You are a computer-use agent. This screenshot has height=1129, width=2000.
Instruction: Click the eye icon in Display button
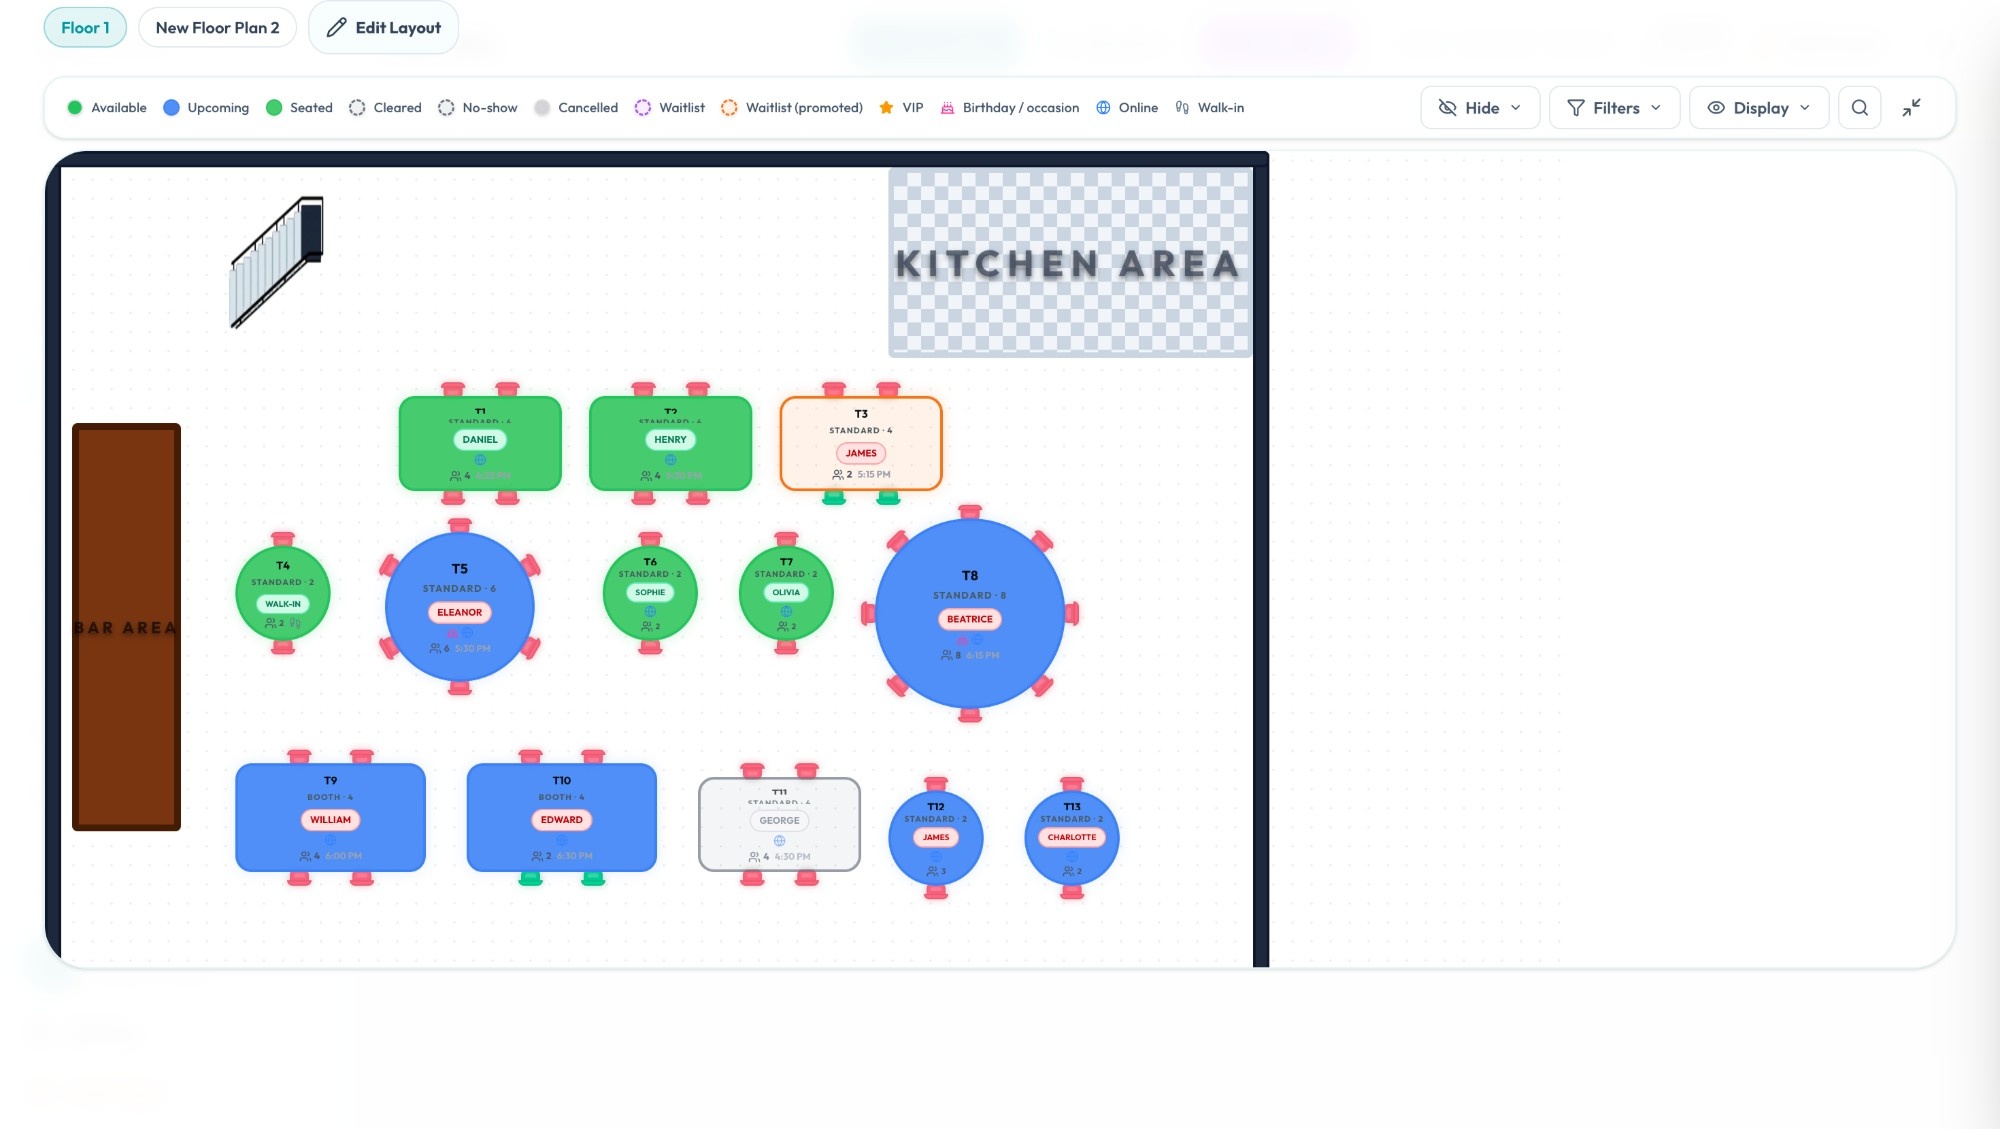pyautogui.click(x=1716, y=108)
